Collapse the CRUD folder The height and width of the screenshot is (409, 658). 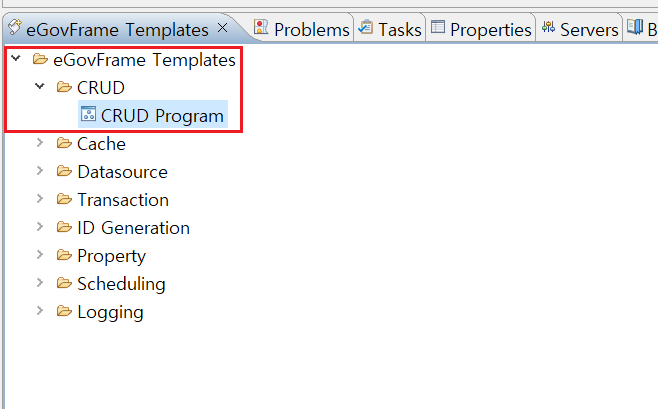pos(40,87)
